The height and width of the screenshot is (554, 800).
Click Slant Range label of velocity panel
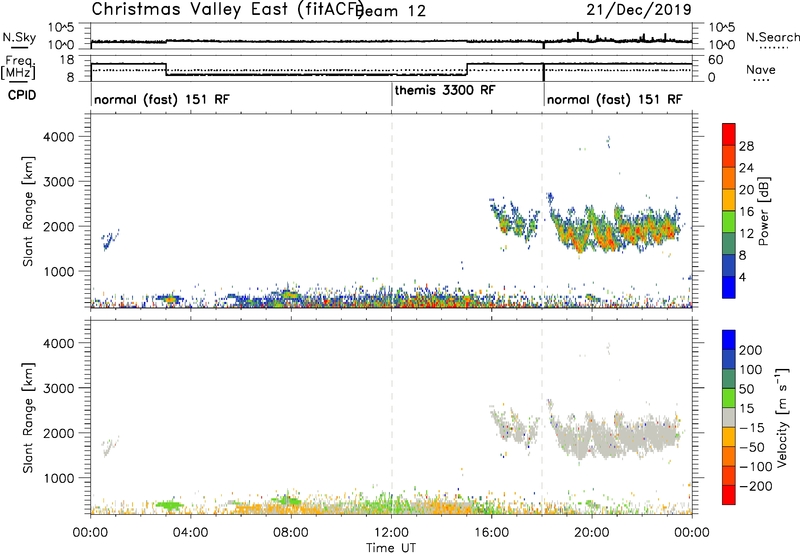pyautogui.click(x=28, y=418)
